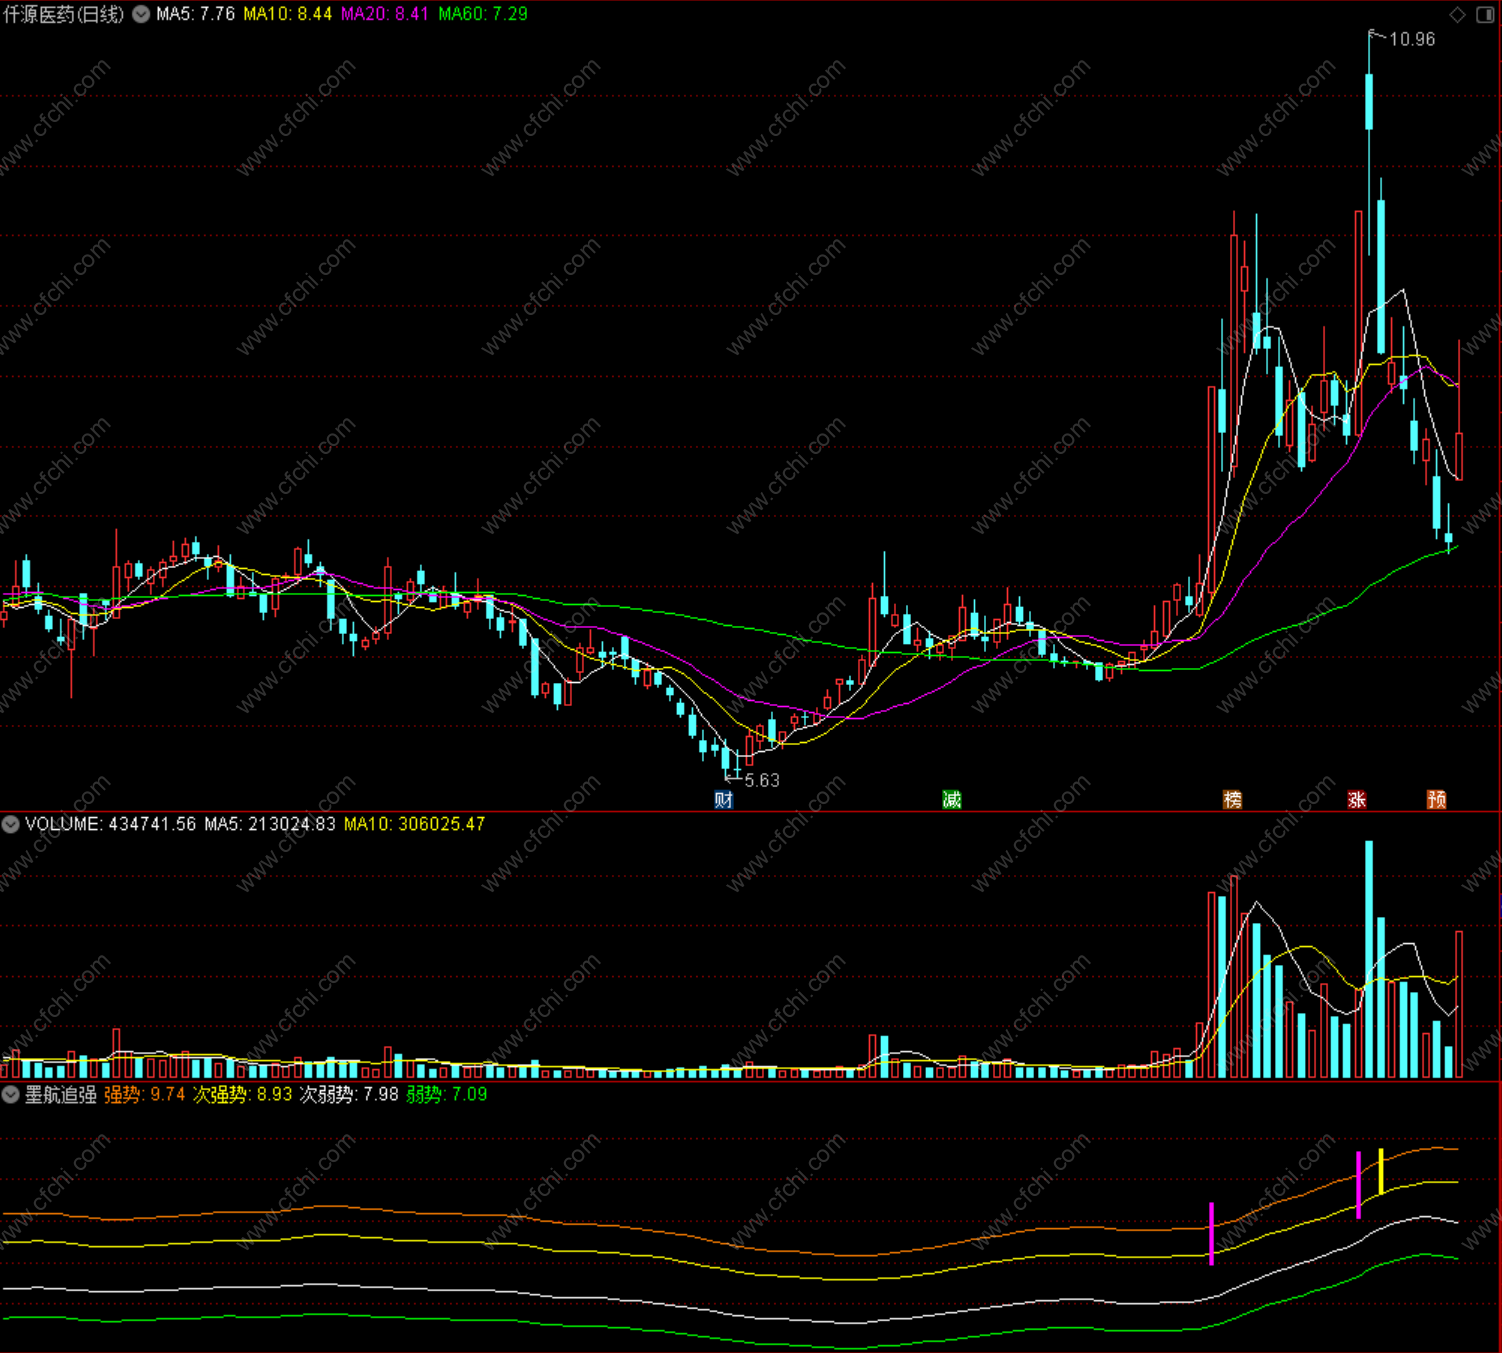Viewport: 1502px width, 1353px height.
Task: Open the dropdown next to 仟源医药(日线) title
Action: pos(141,14)
